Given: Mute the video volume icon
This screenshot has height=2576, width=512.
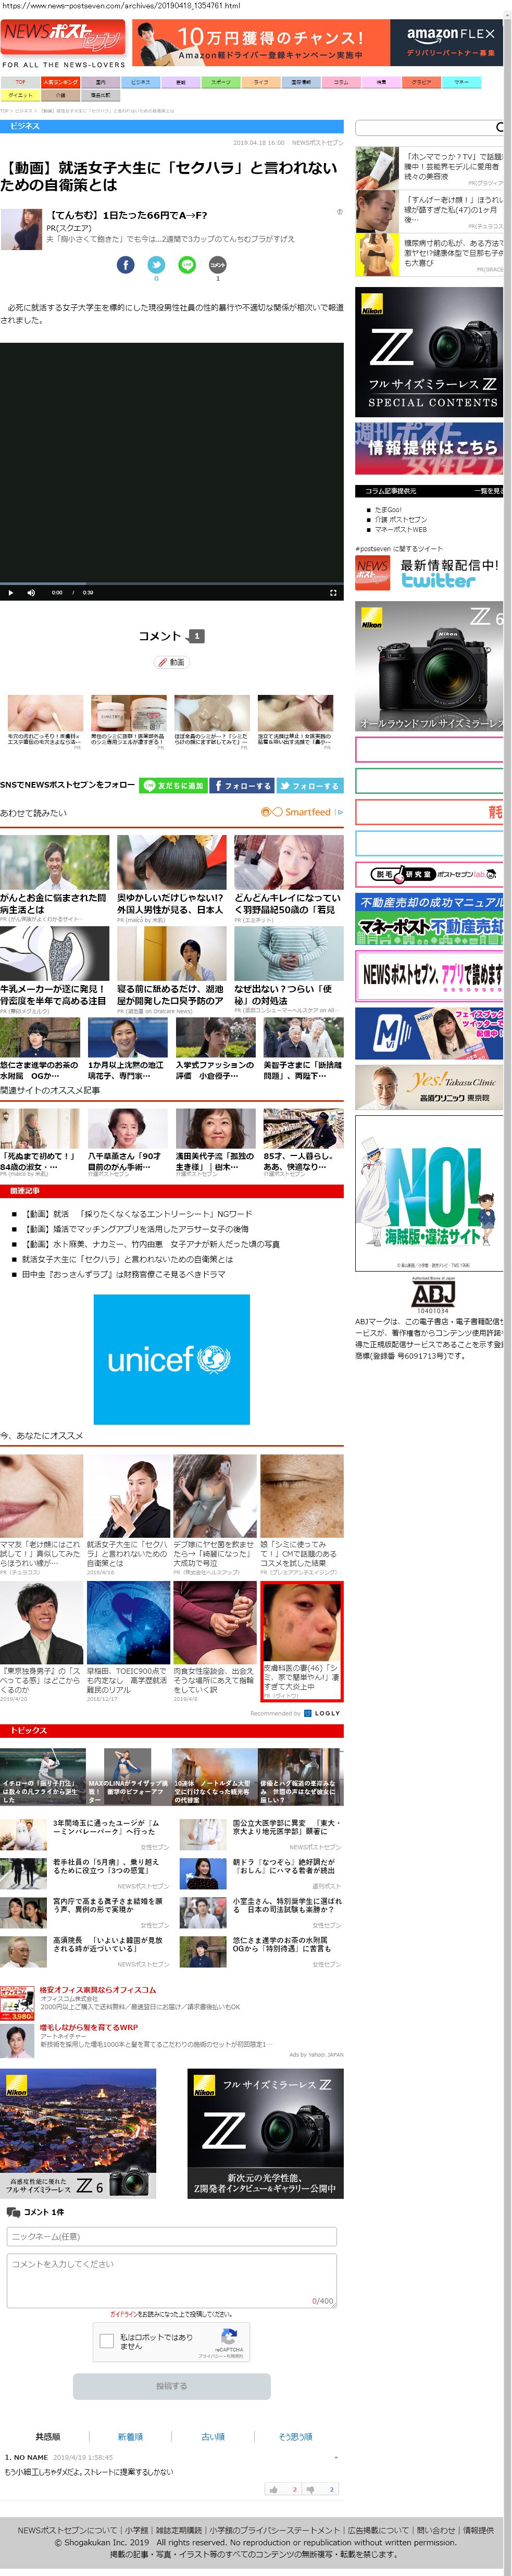Looking at the screenshot, I should pos(31,592).
